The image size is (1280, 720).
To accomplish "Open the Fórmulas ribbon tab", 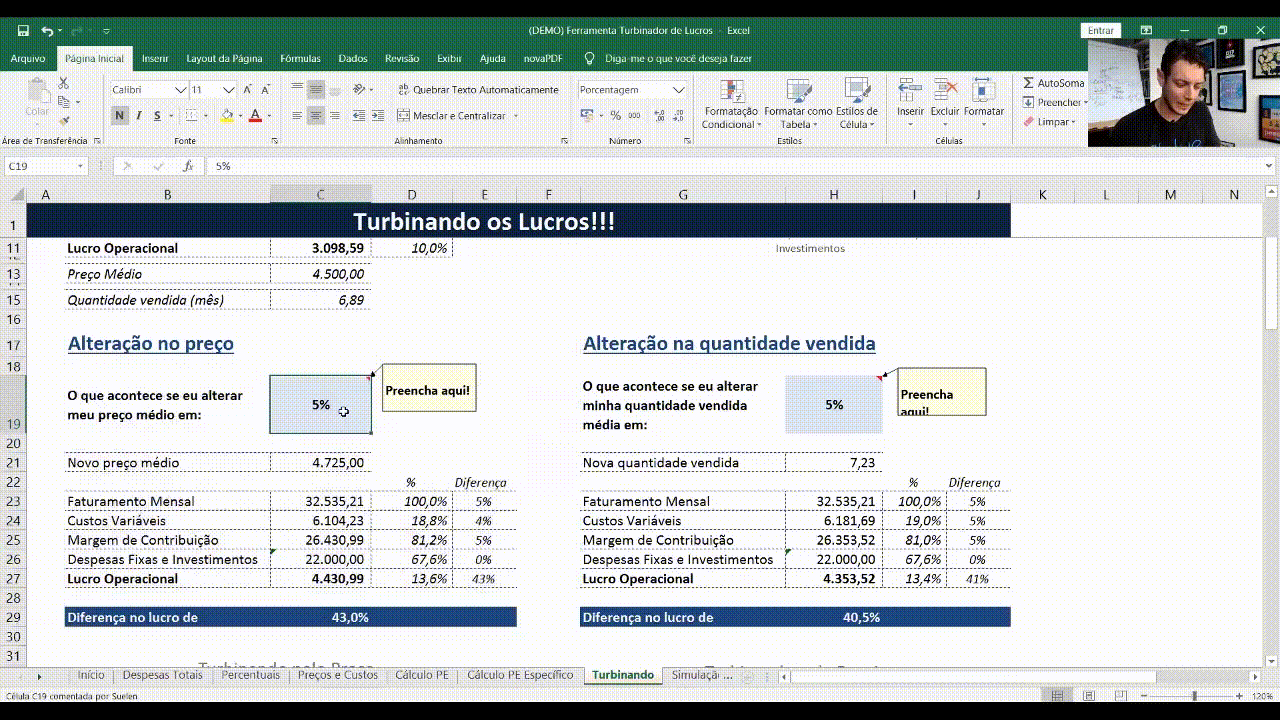I will click(x=300, y=59).
